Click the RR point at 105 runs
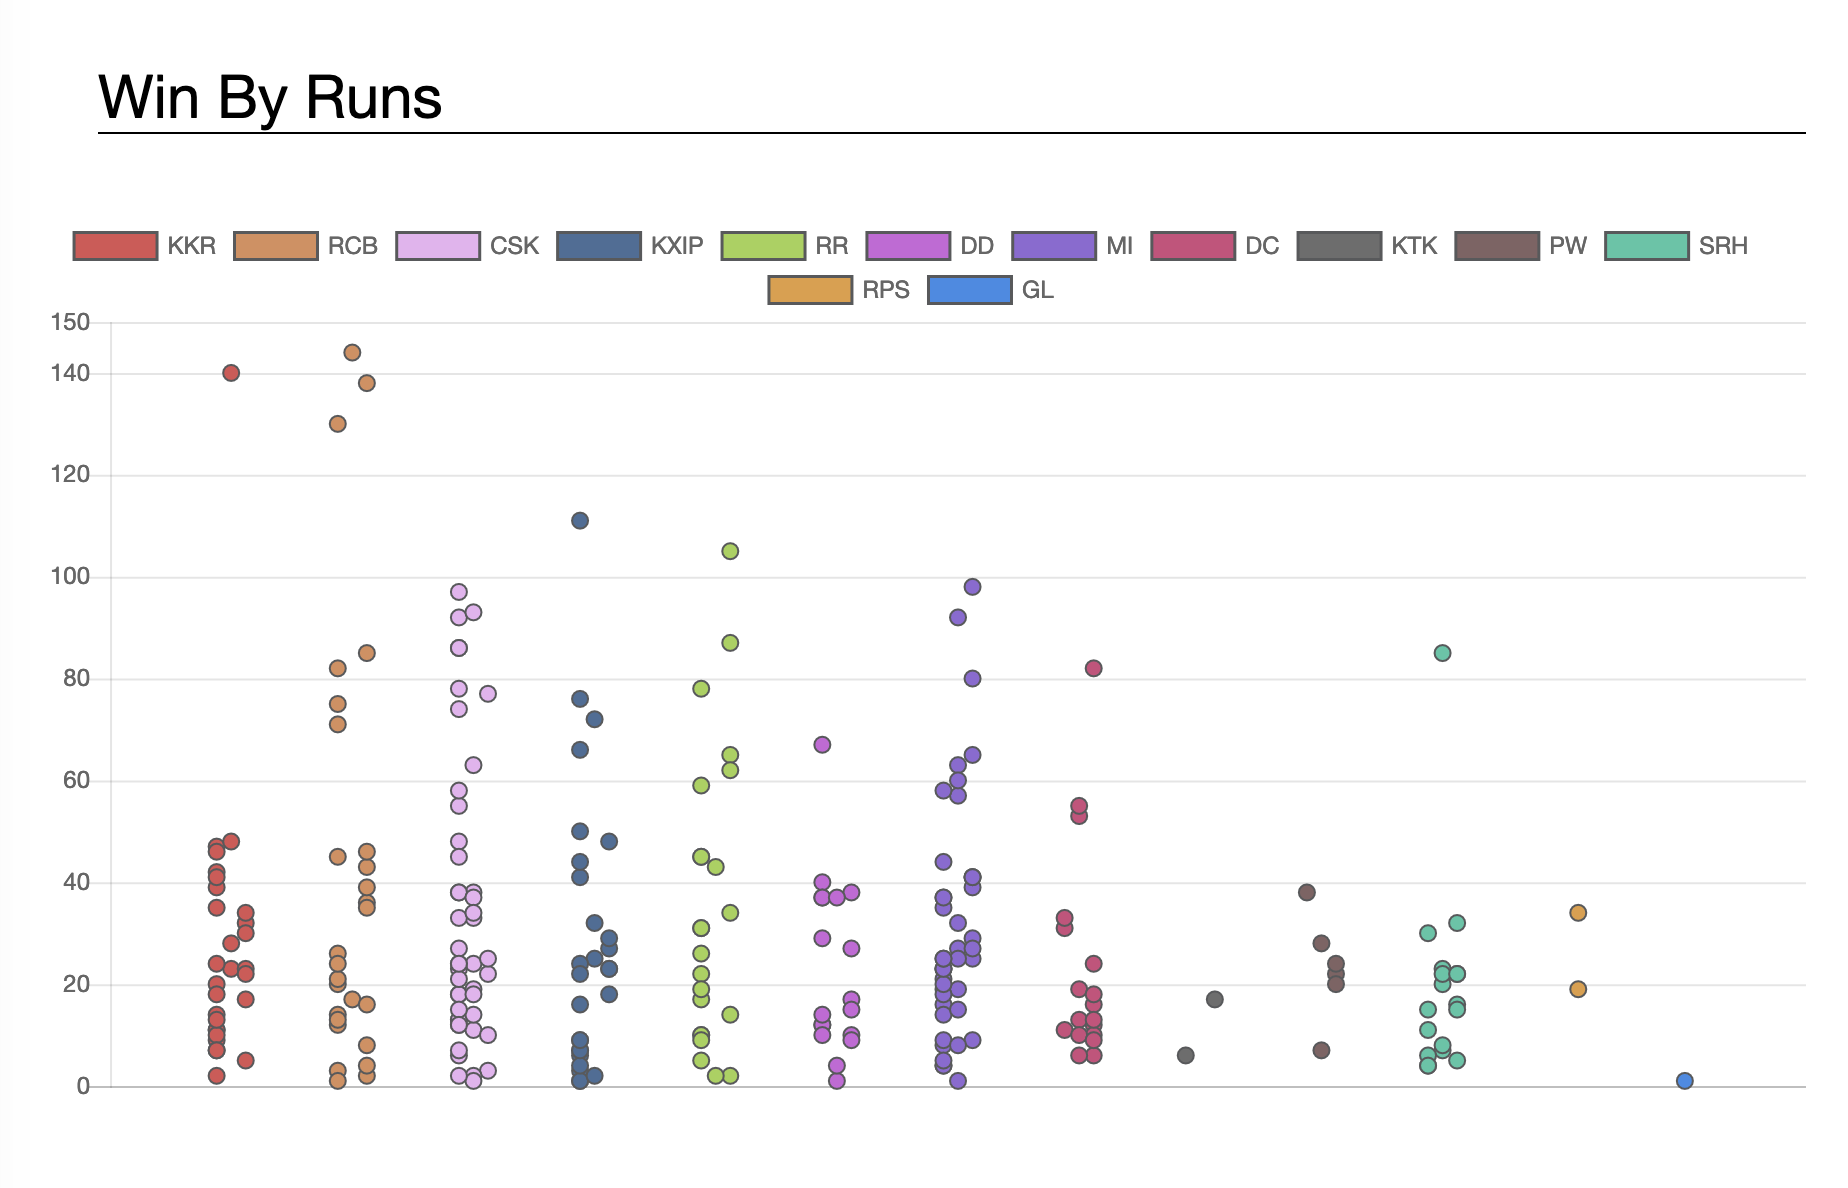Image resolution: width=1848 pixels, height=1188 pixels. (730, 551)
